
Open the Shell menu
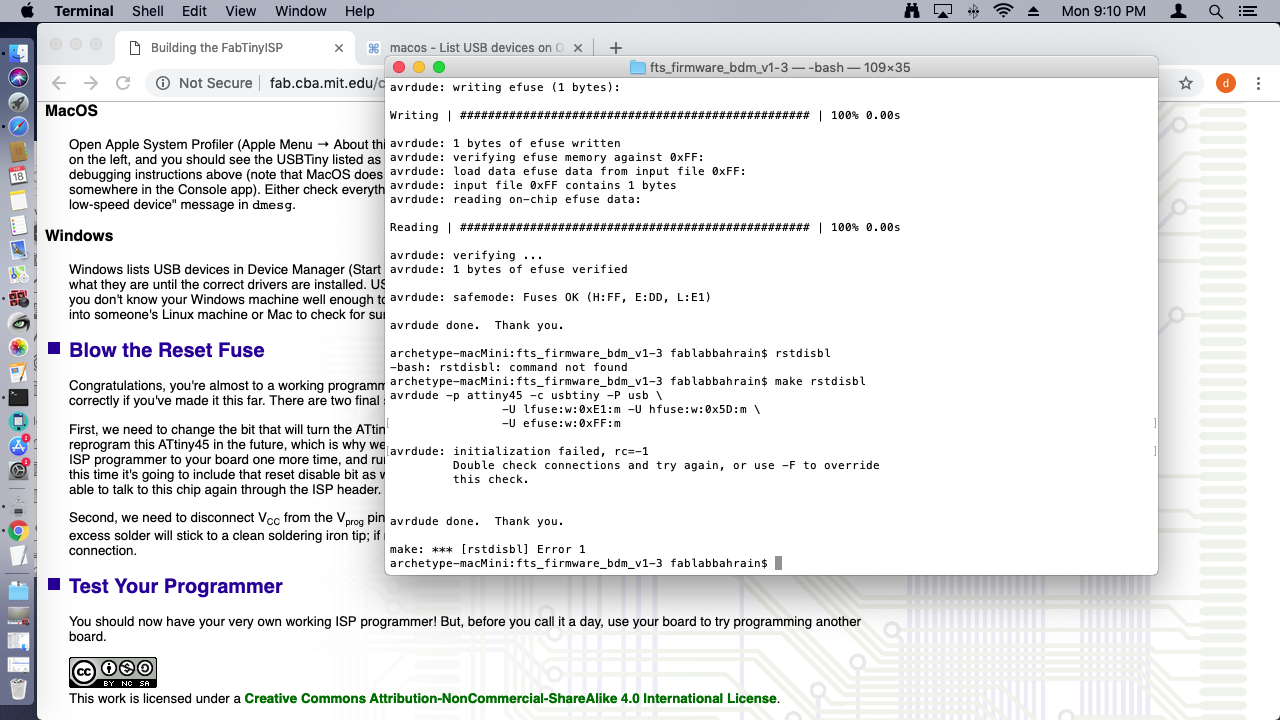[148, 11]
